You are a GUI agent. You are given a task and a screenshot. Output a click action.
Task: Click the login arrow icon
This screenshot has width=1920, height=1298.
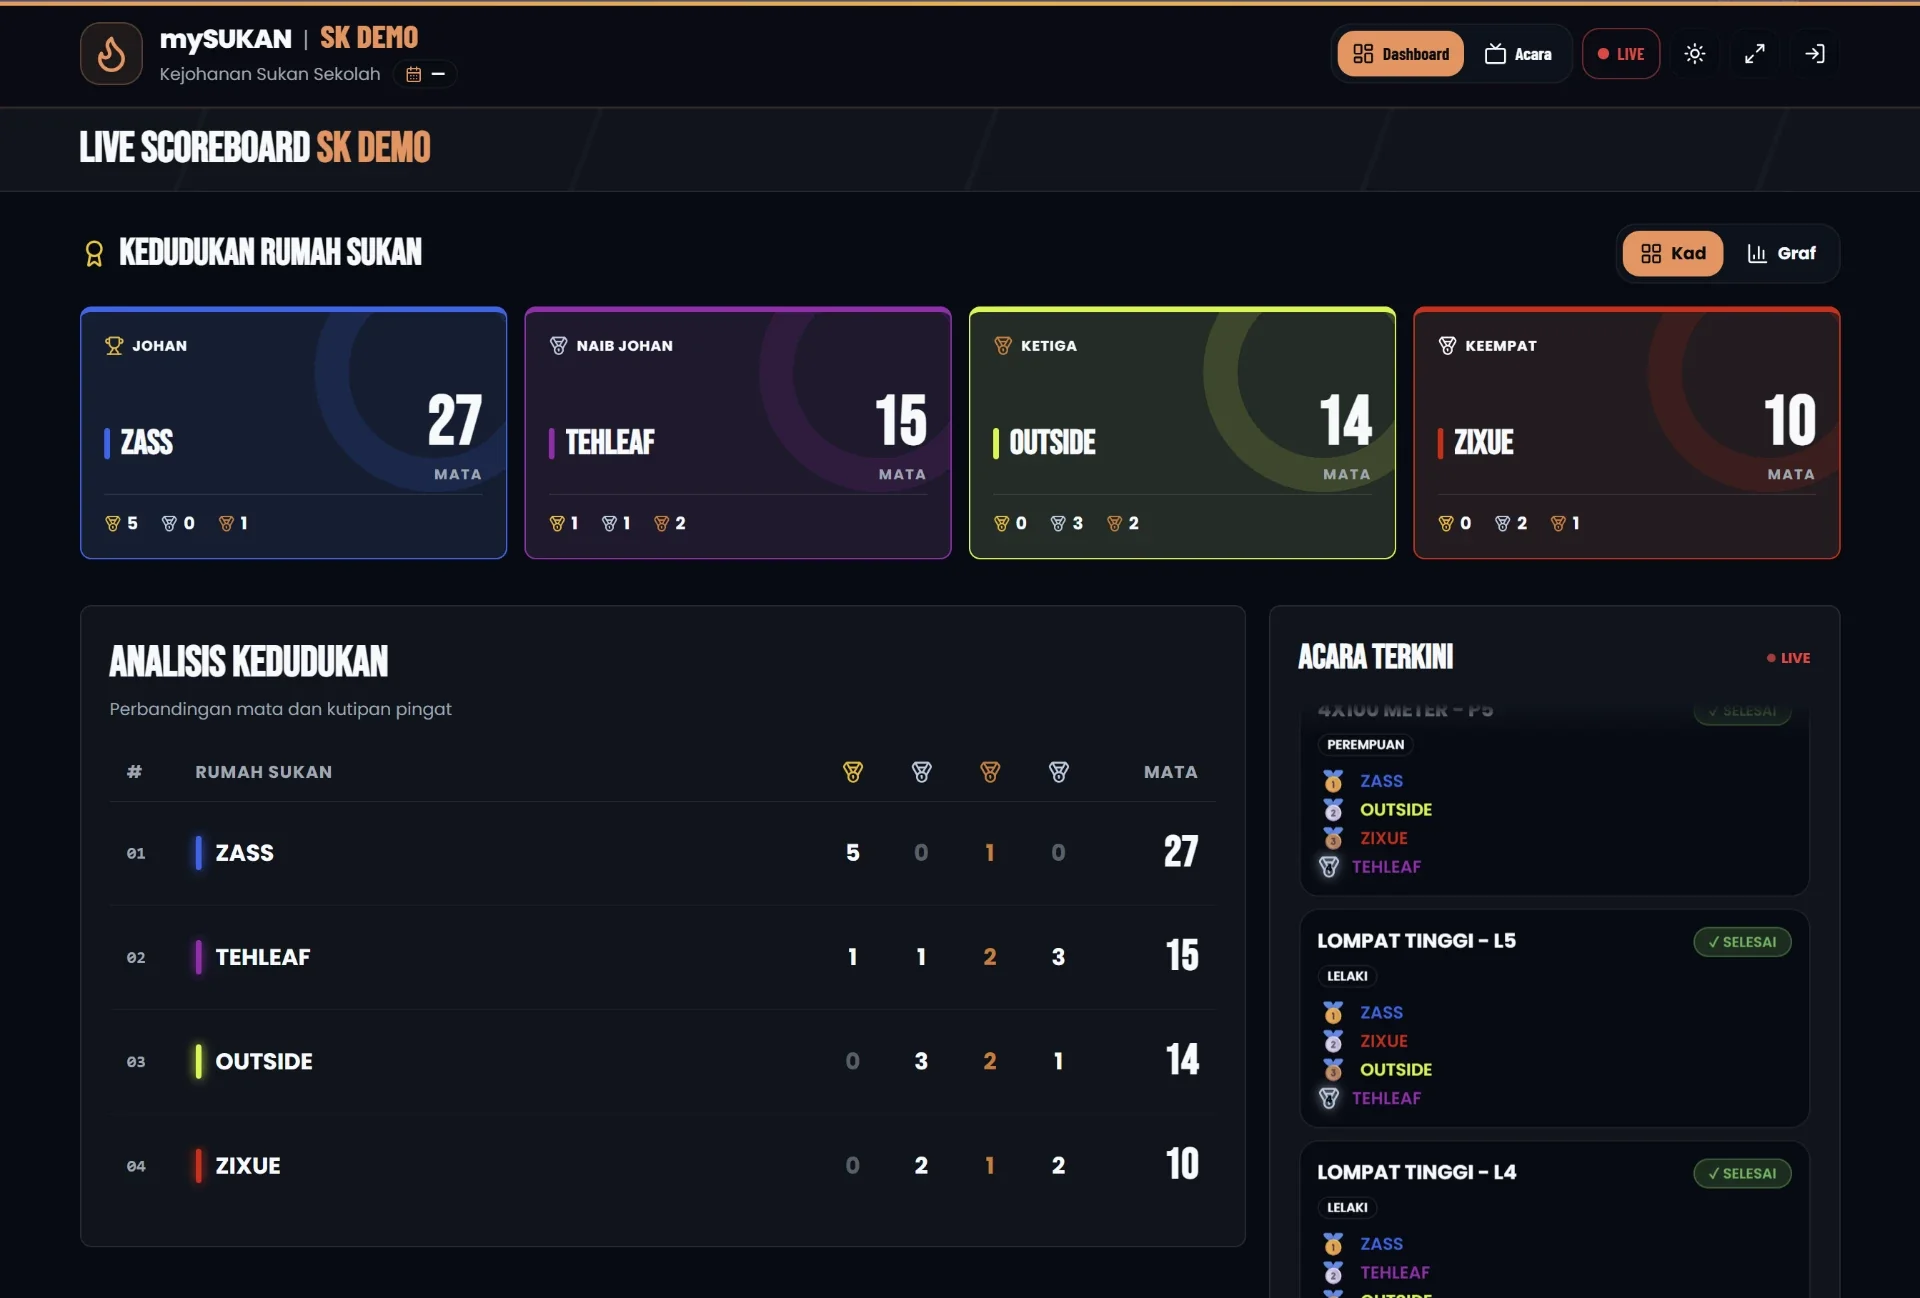(1814, 54)
